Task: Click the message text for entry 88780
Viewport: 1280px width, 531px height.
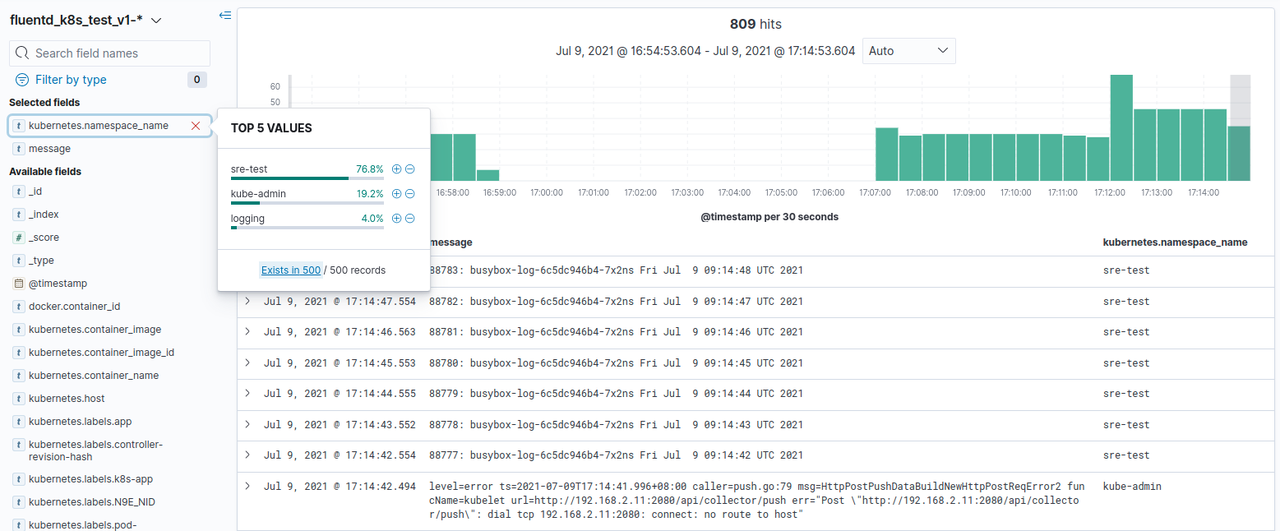Action: coord(615,363)
